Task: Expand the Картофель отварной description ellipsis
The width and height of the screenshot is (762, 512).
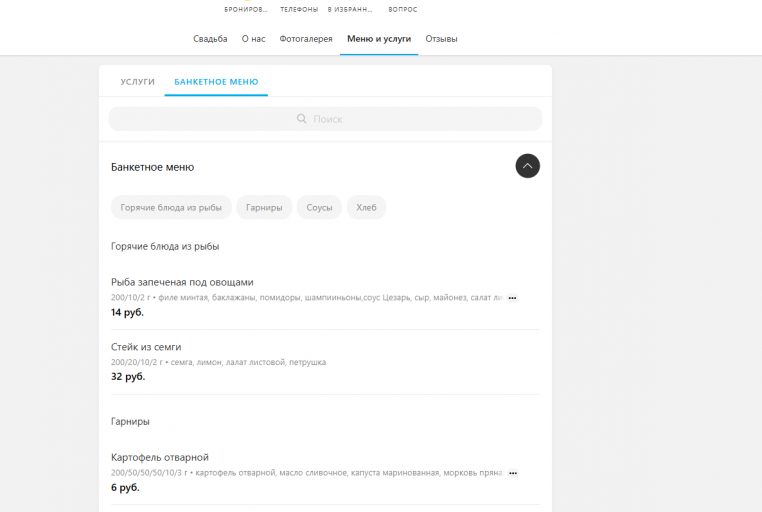Action: (513, 473)
